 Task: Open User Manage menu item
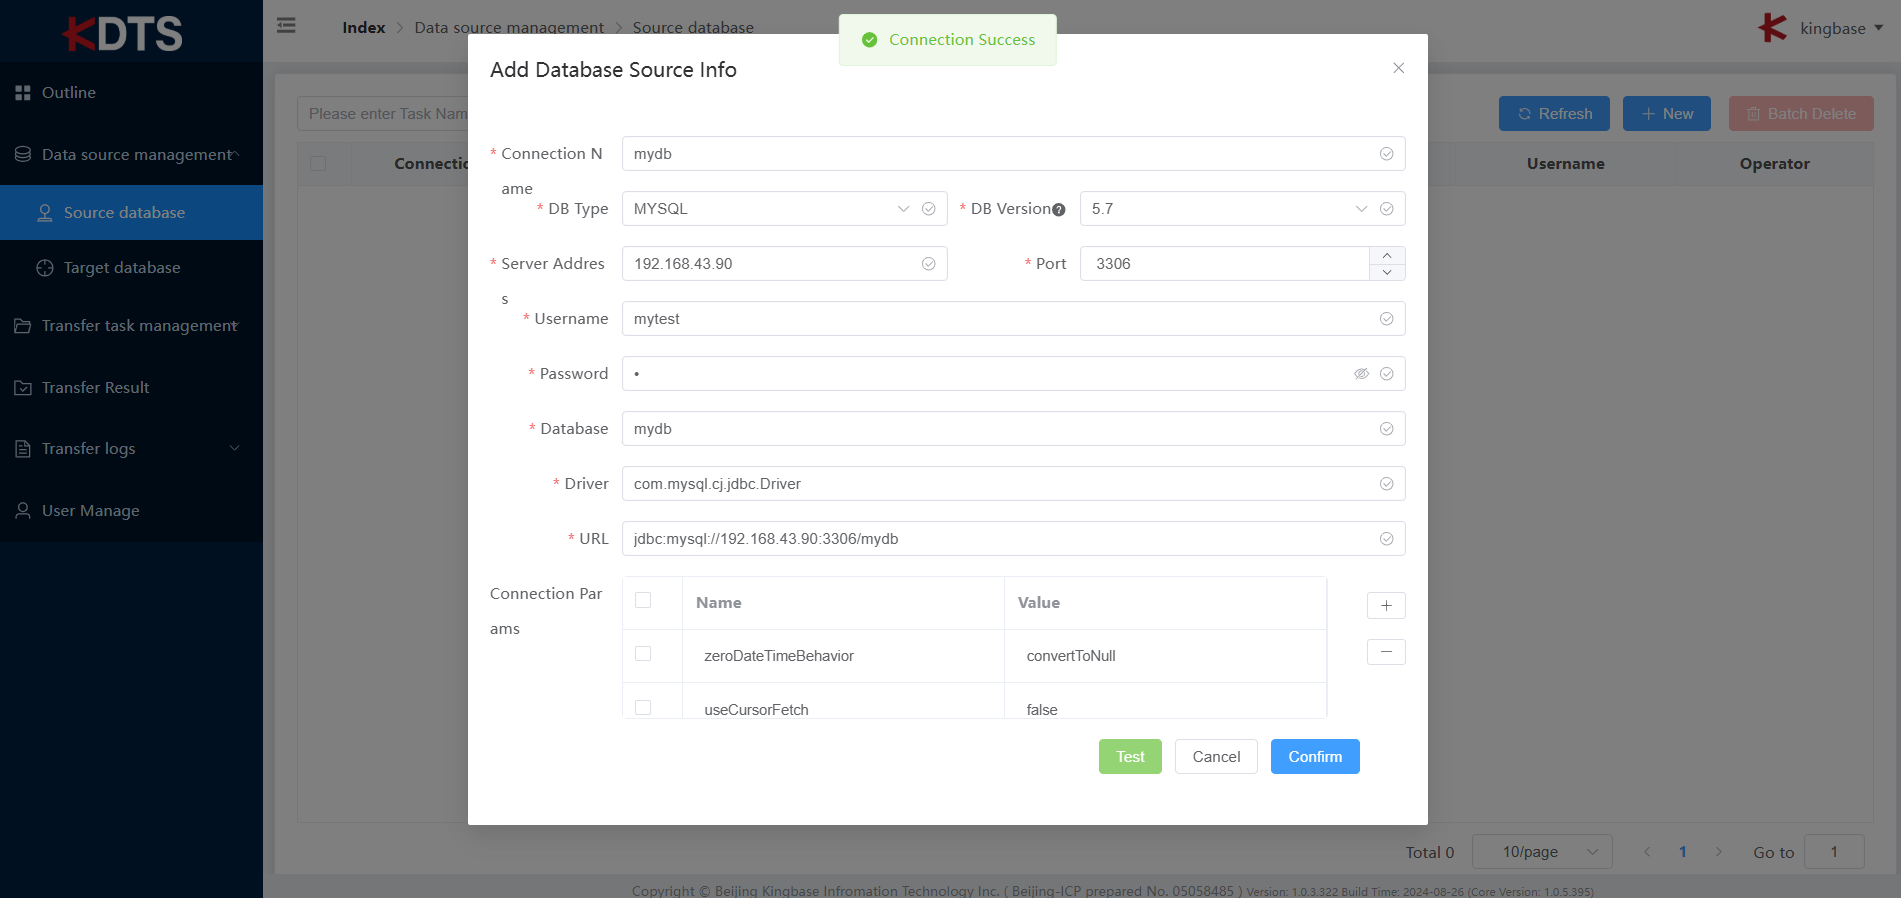click(131, 511)
